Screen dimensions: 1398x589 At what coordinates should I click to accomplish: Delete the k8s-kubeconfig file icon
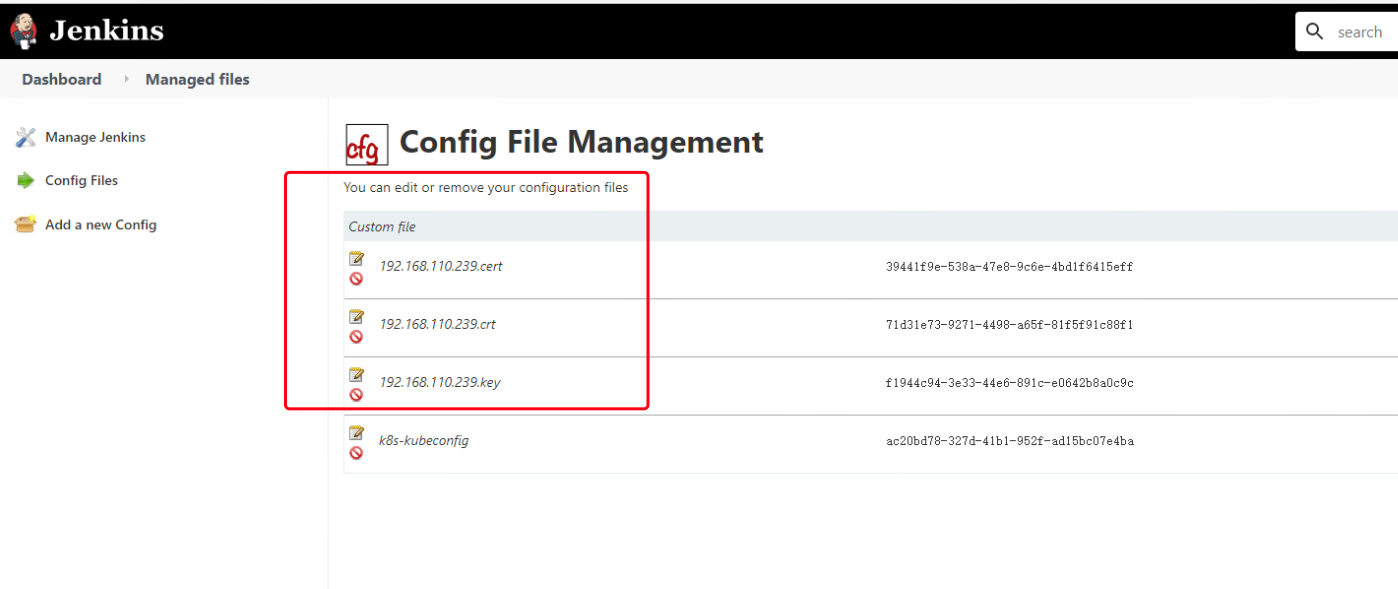pos(356,453)
